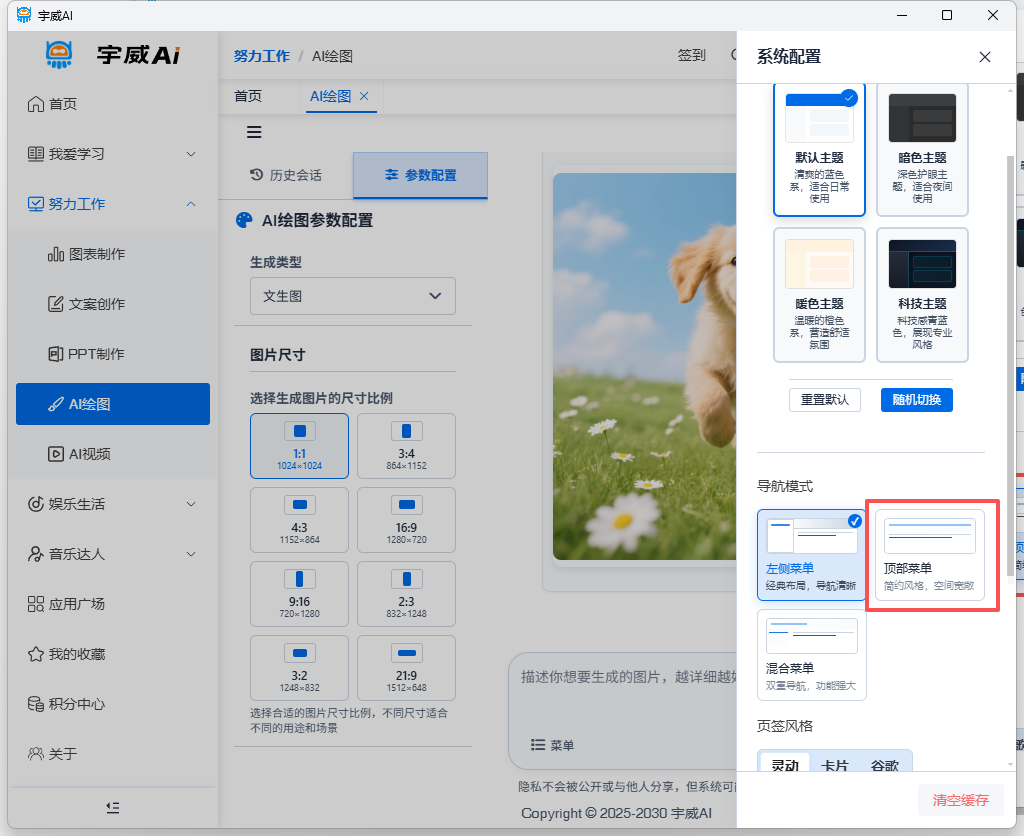Screen dimensions: 1024x836
Task: Click the hamburger menu icon above history tab
Action: [x=254, y=132]
